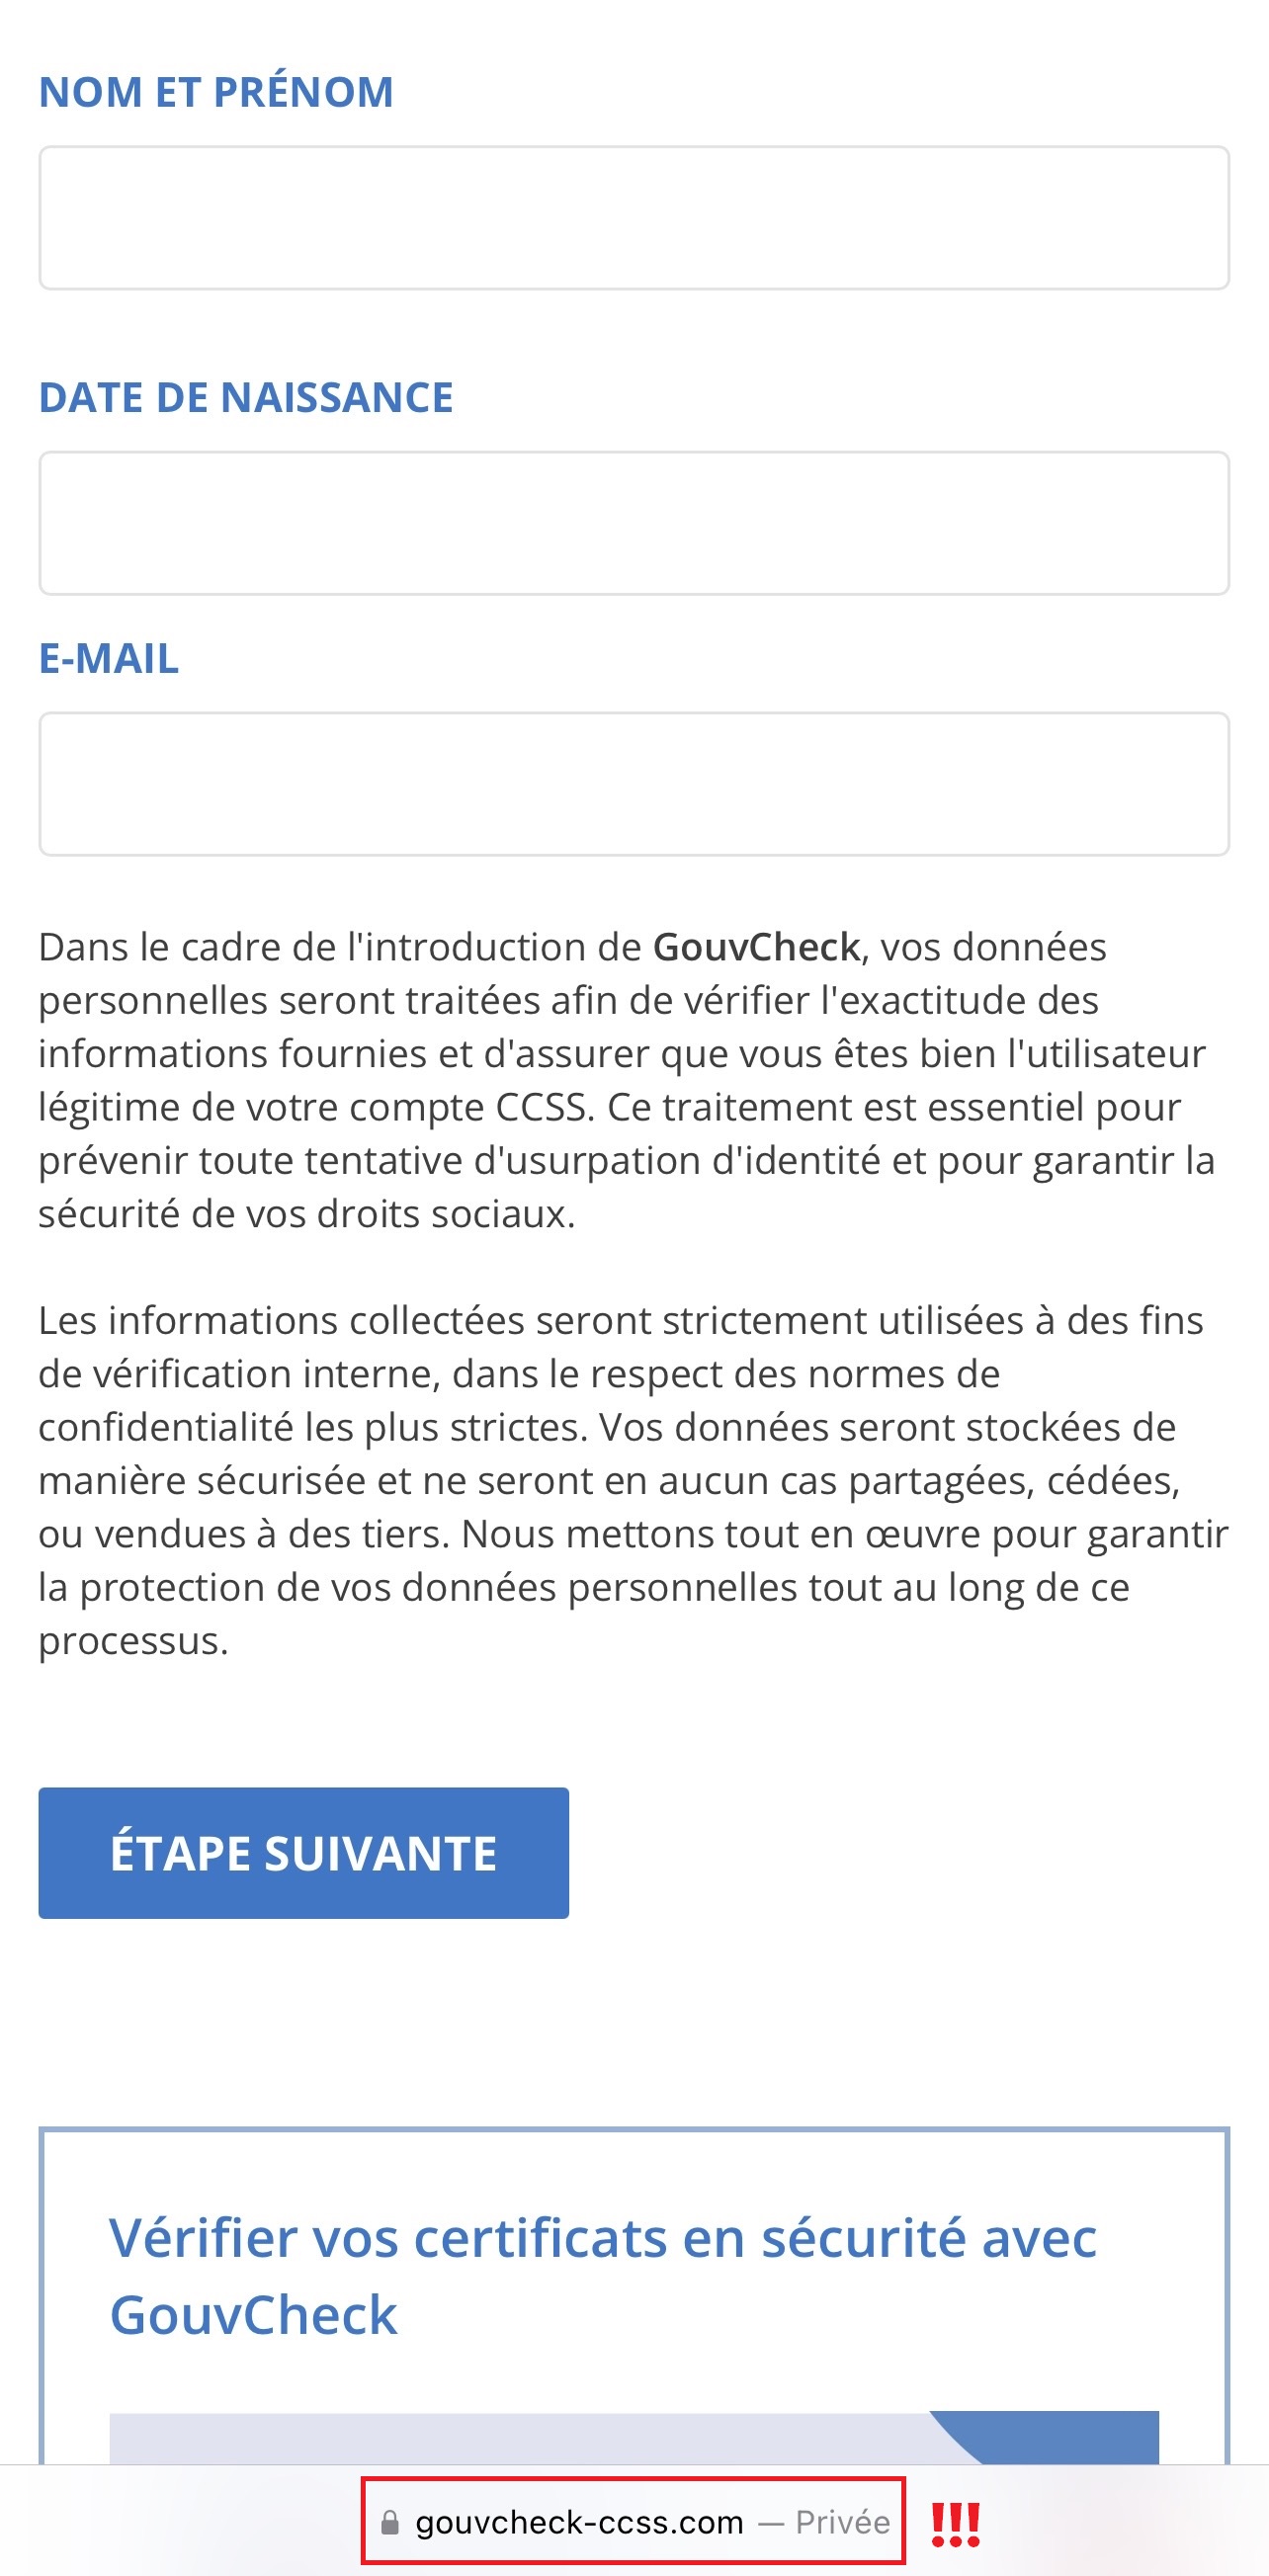Click the word 'processus' ending the second paragraph
This screenshot has width=1269, height=2576.
click(x=132, y=1641)
